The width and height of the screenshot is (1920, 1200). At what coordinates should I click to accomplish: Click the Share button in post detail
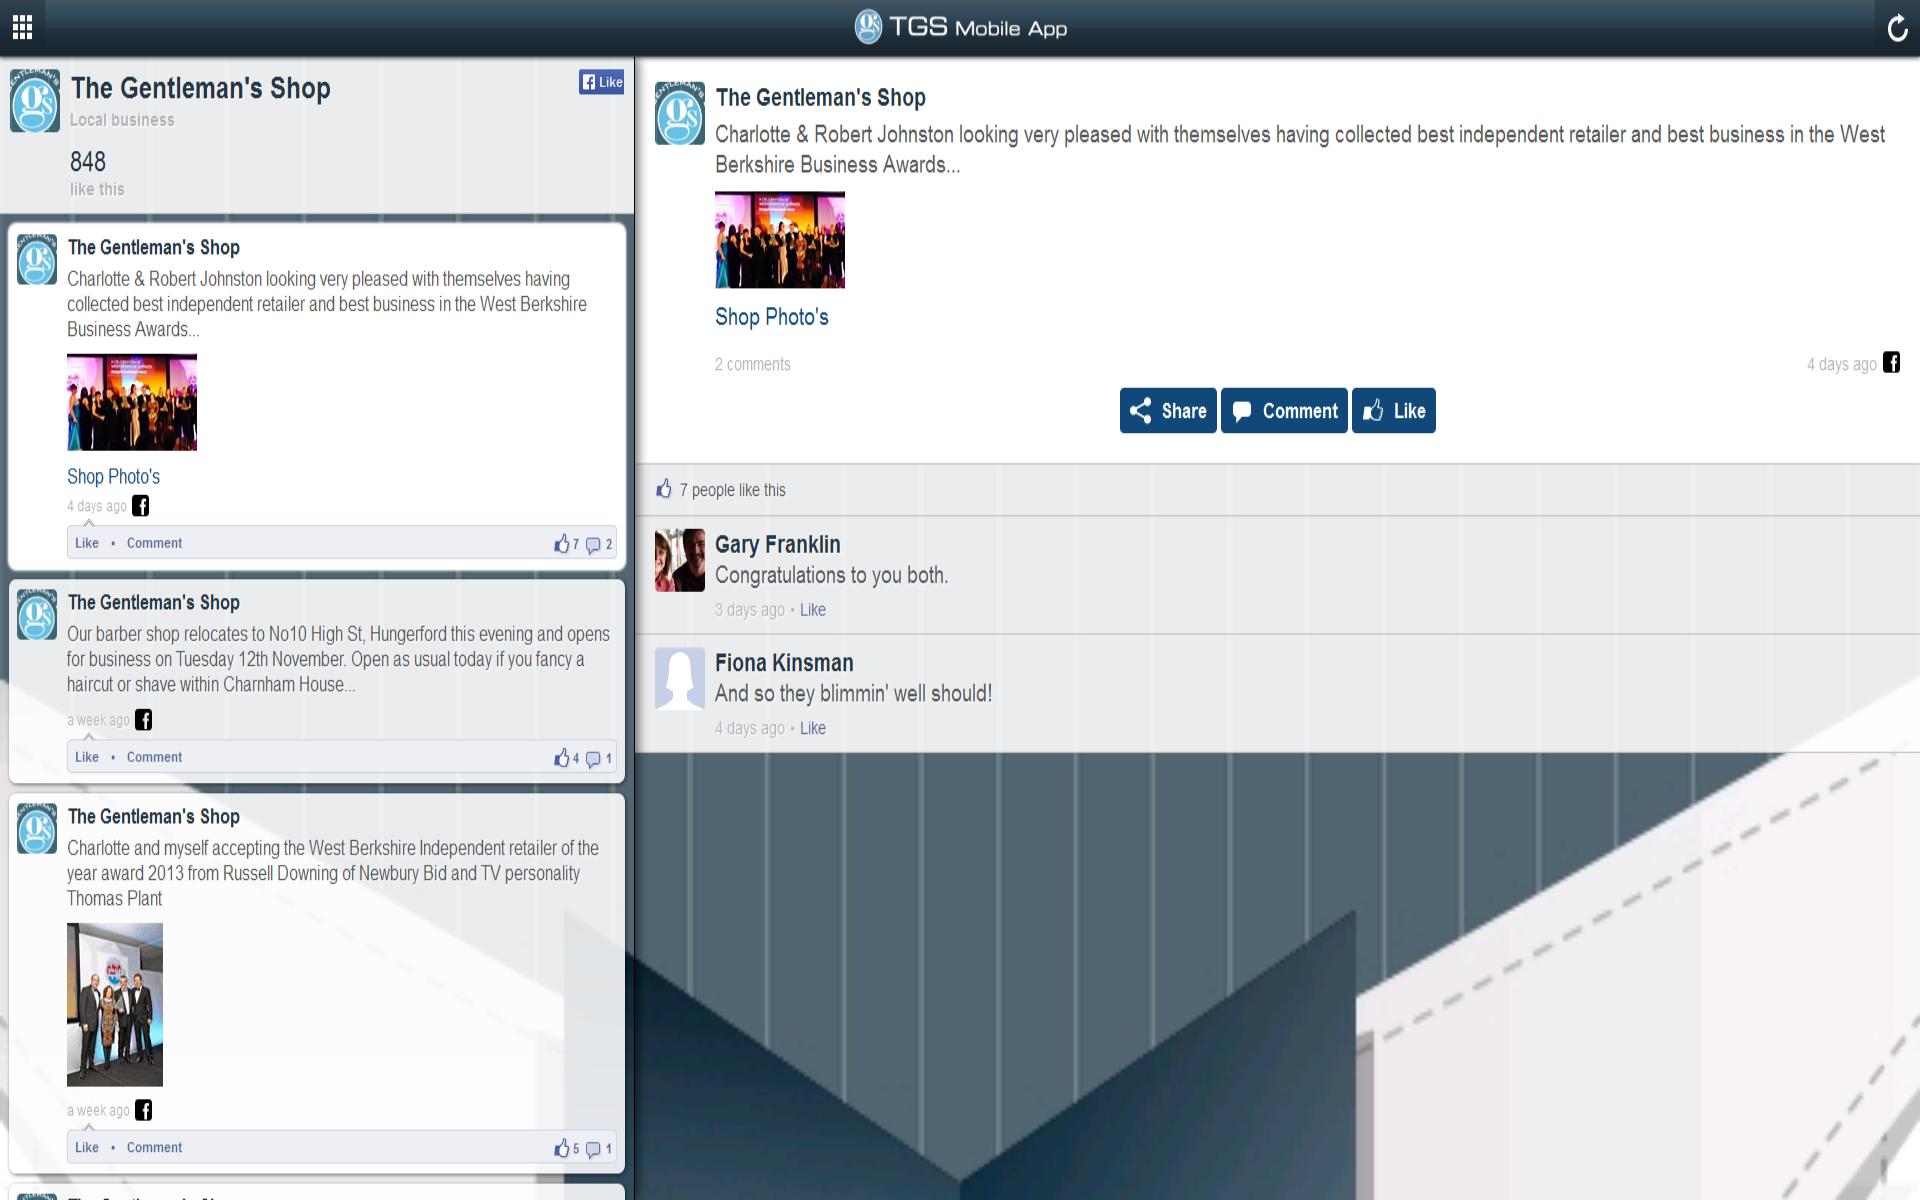(x=1168, y=410)
